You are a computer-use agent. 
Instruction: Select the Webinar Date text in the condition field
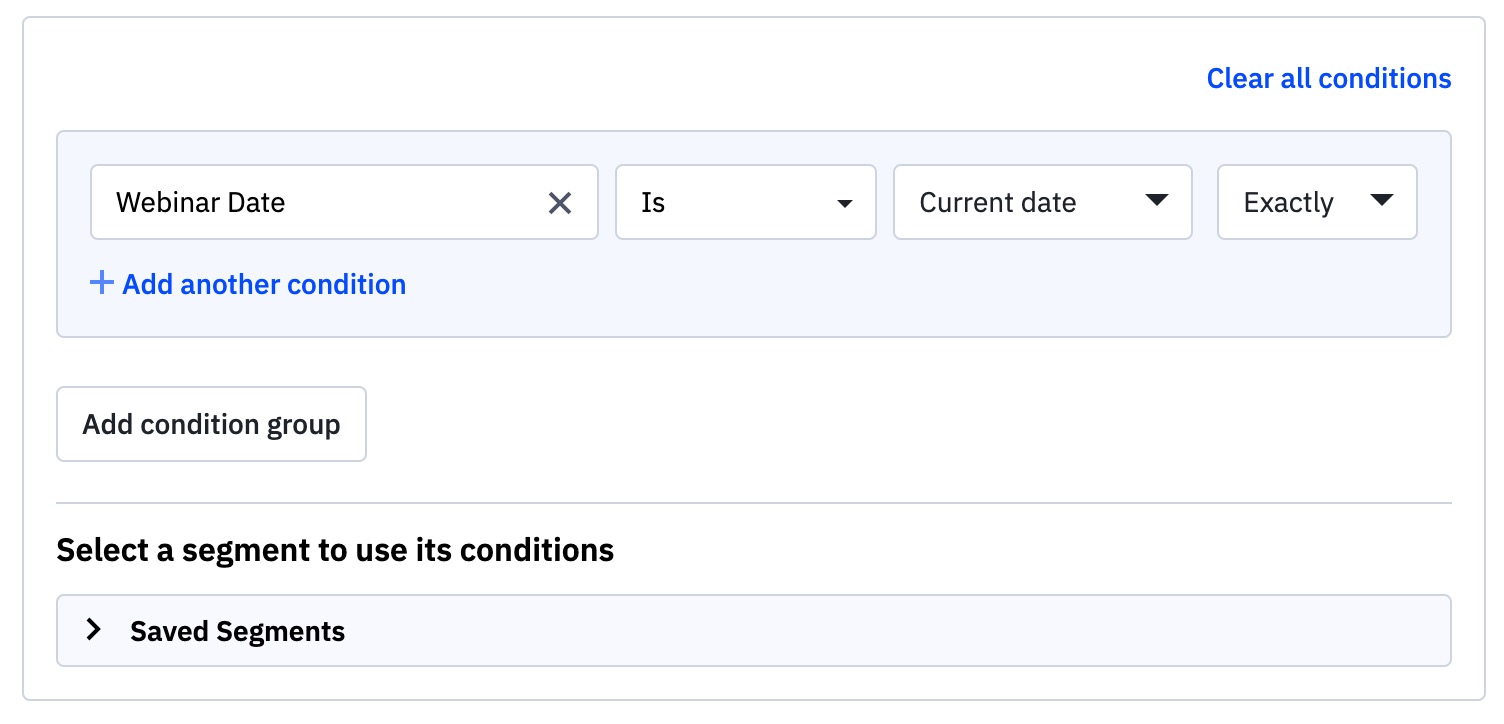(200, 203)
